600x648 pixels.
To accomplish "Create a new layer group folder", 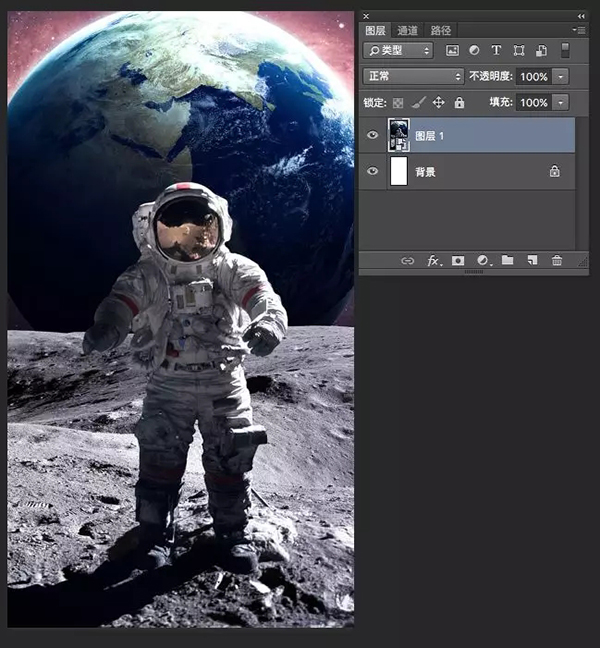I will (507, 260).
